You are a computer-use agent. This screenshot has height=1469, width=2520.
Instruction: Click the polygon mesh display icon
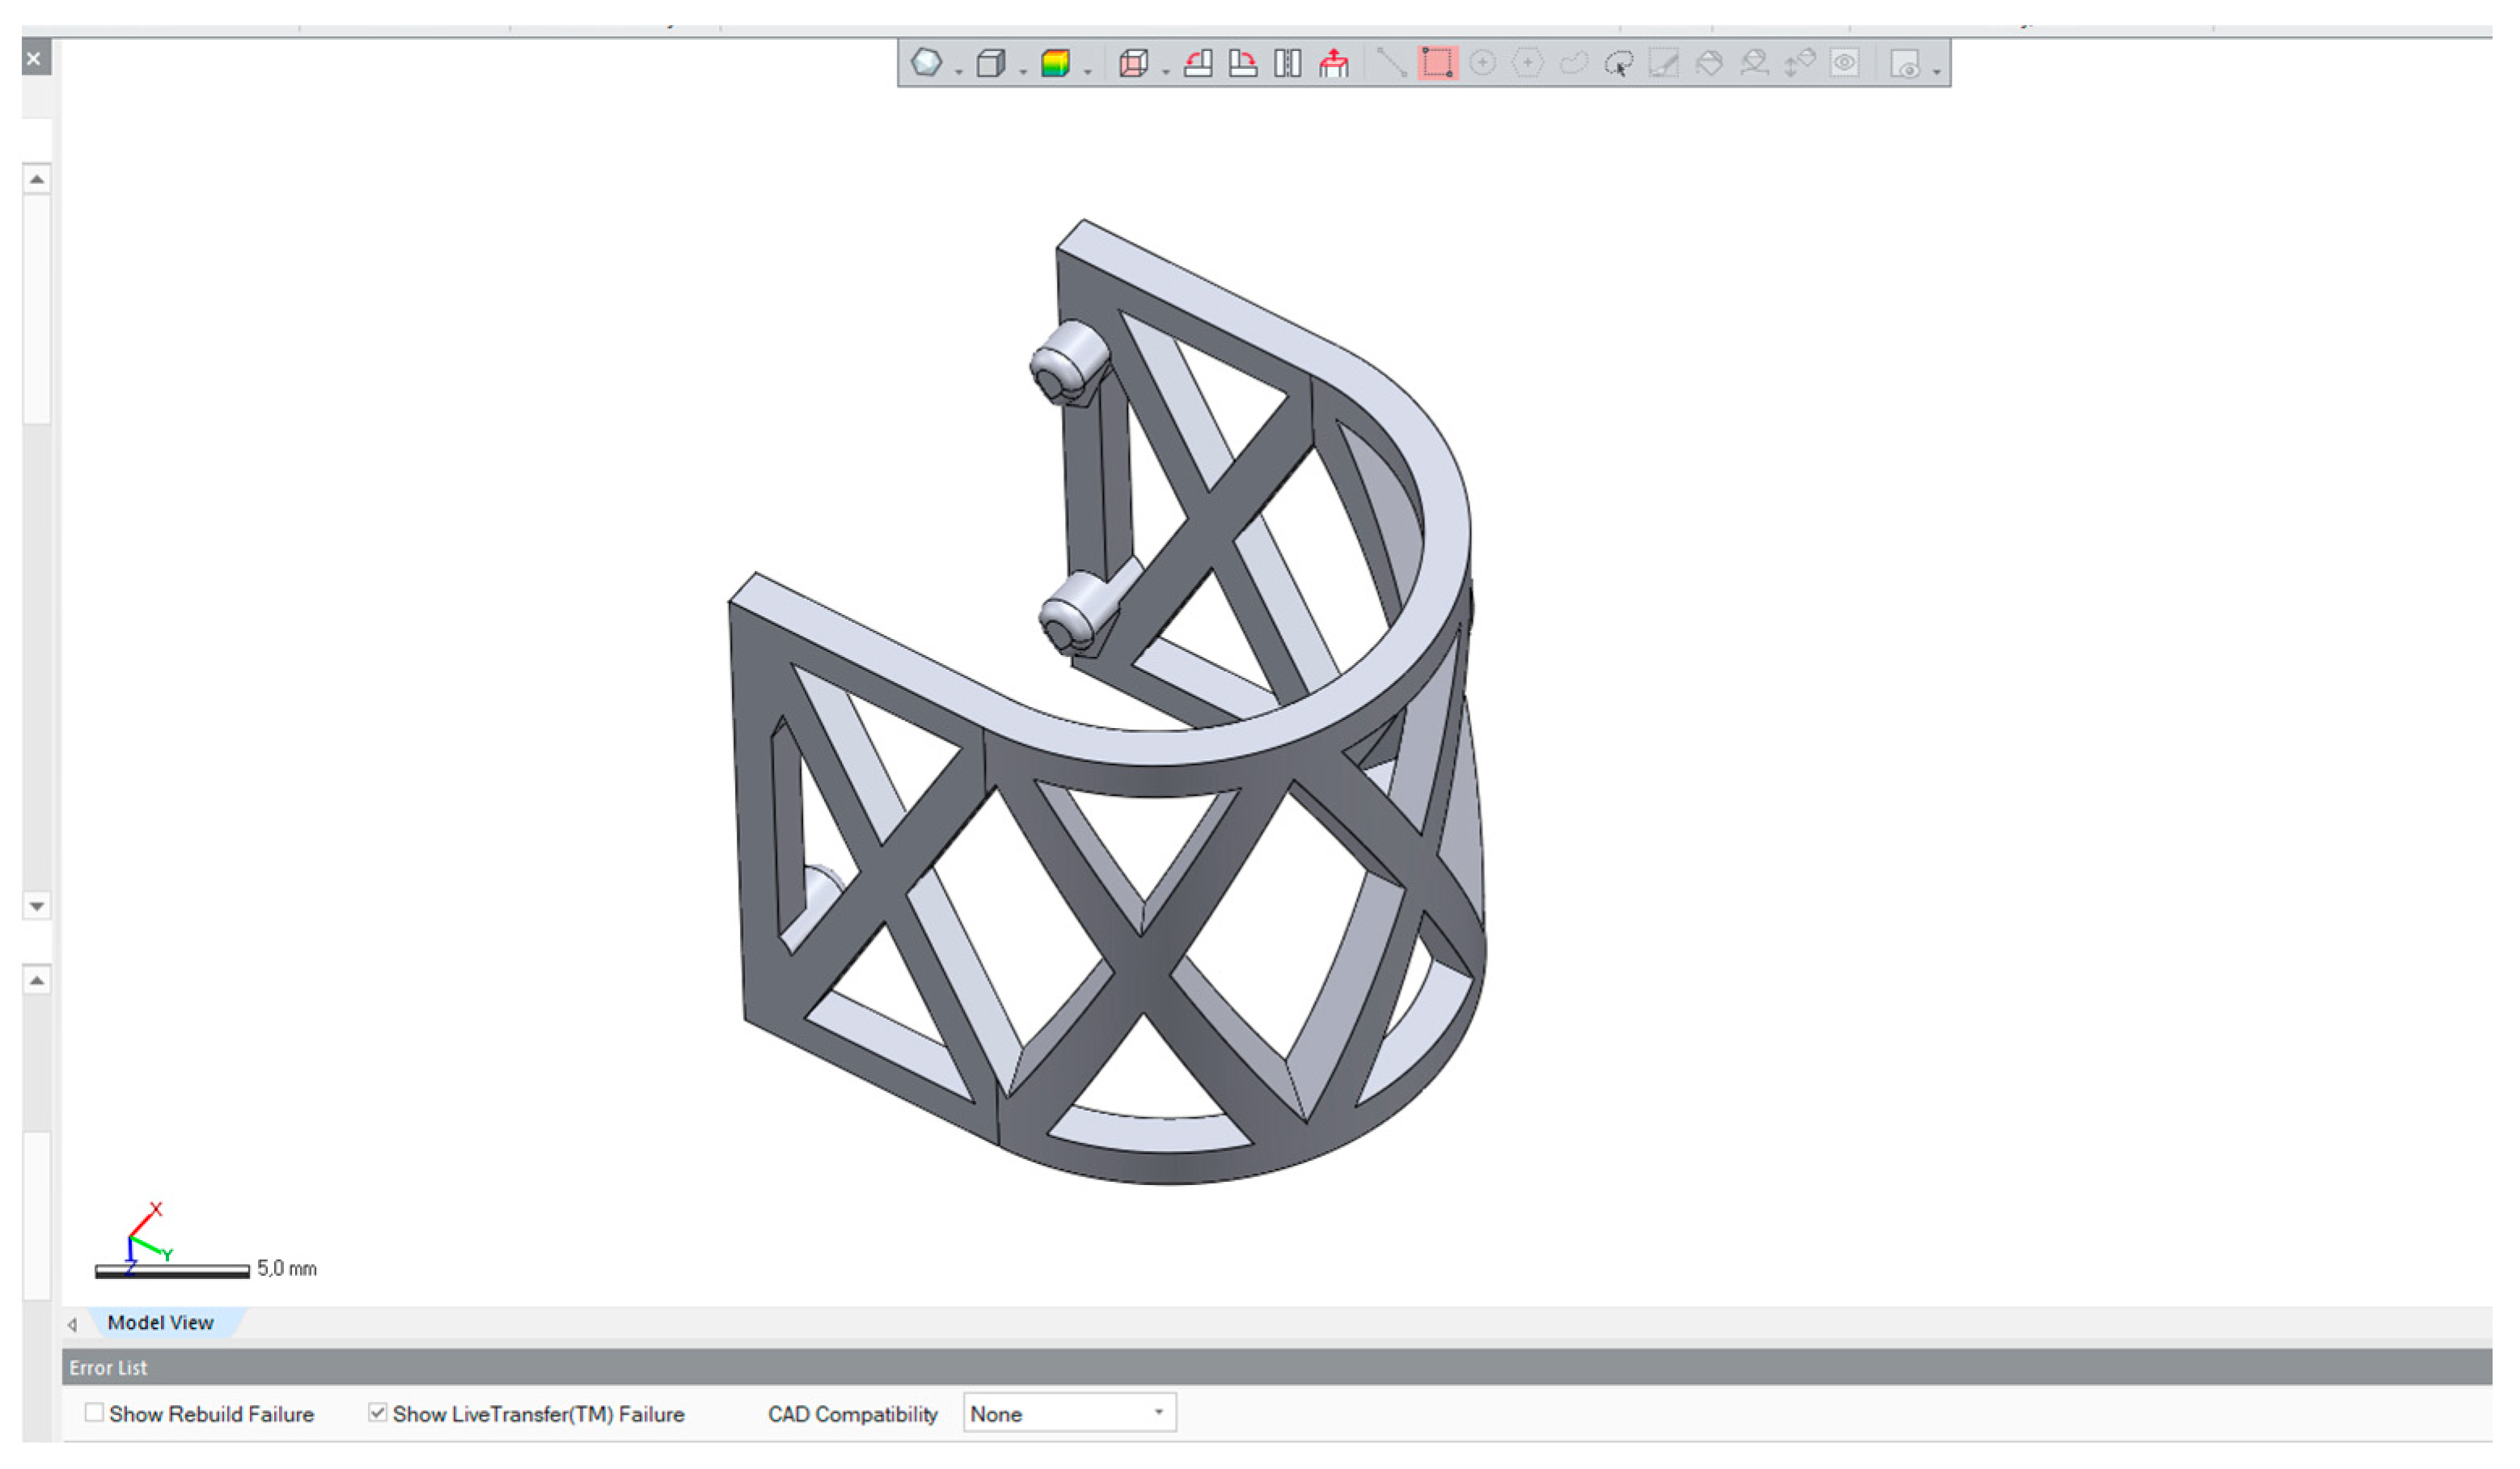tap(926, 62)
